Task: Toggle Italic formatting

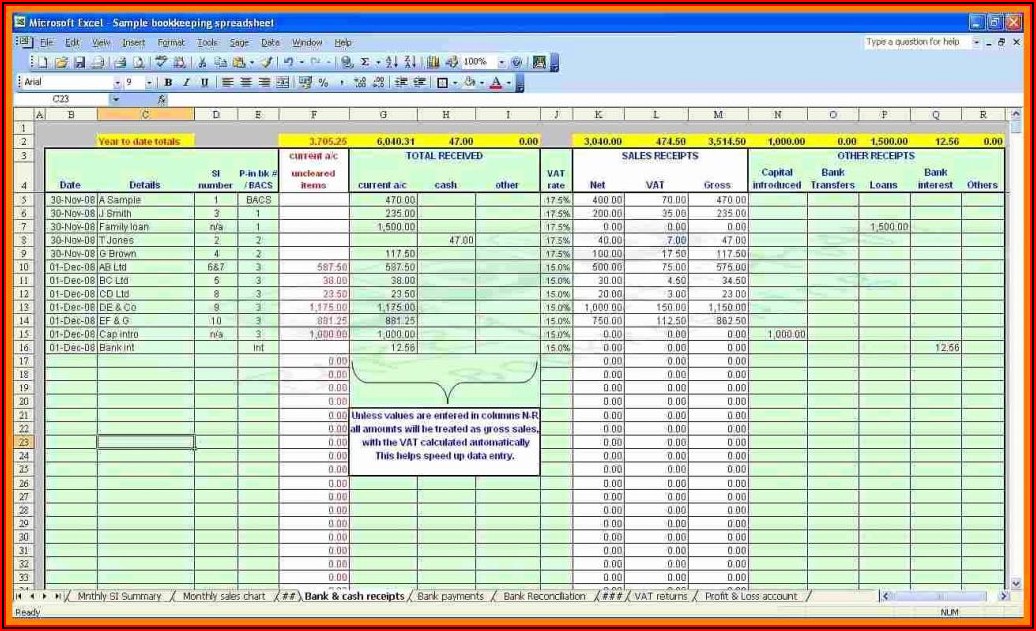Action: [186, 83]
